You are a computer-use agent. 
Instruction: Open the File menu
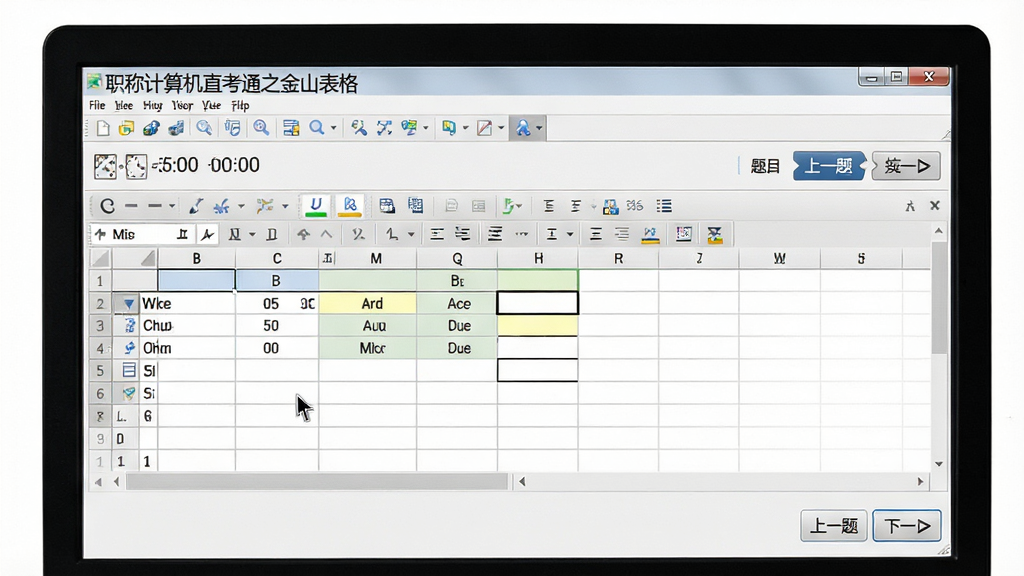(x=97, y=105)
